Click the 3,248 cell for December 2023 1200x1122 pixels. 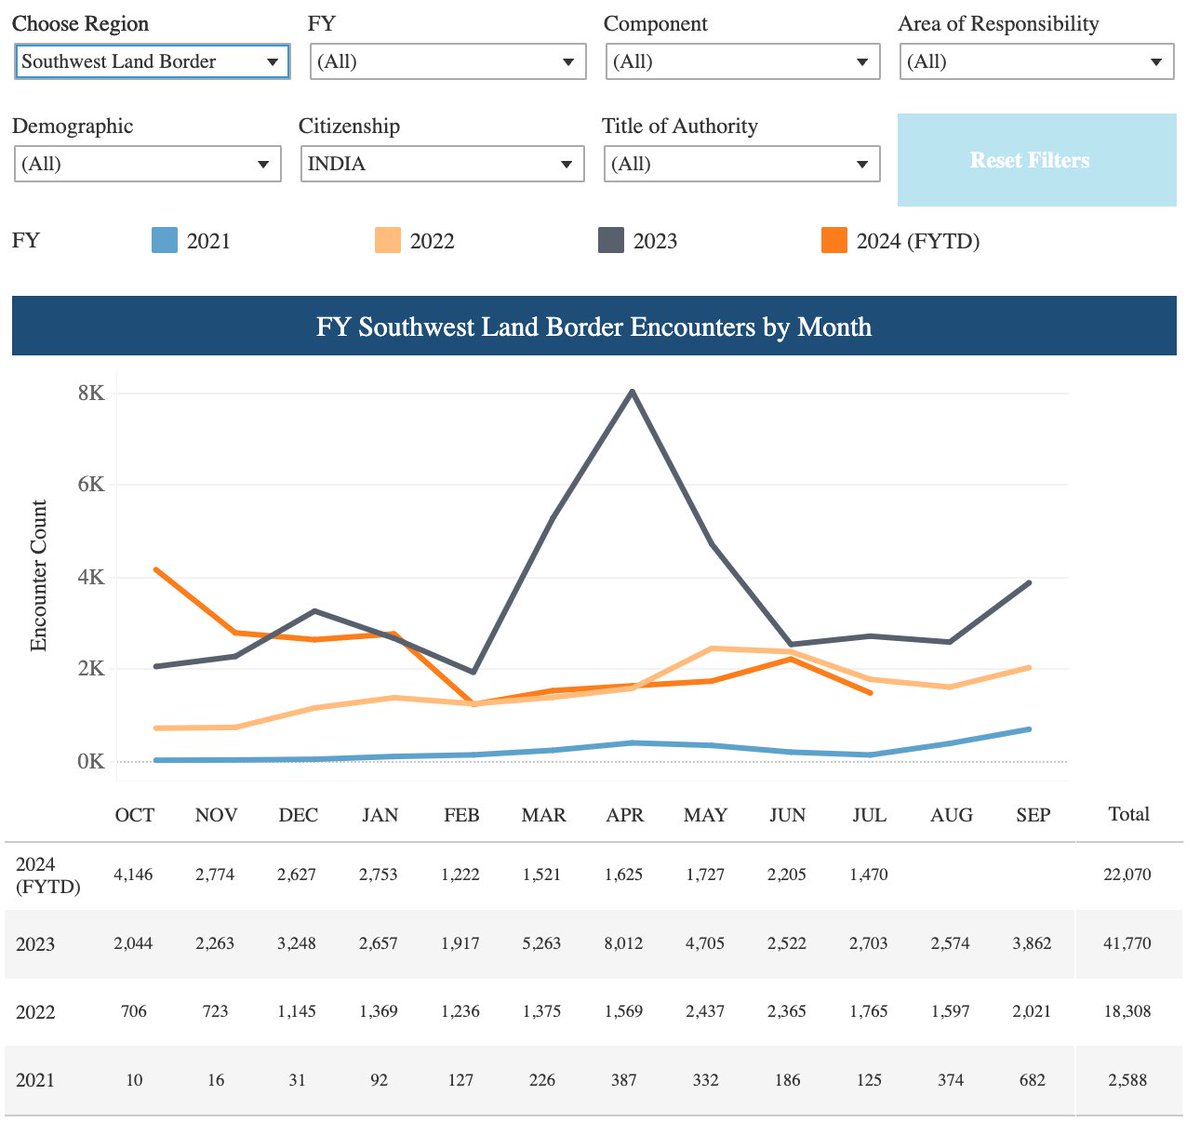(296, 943)
